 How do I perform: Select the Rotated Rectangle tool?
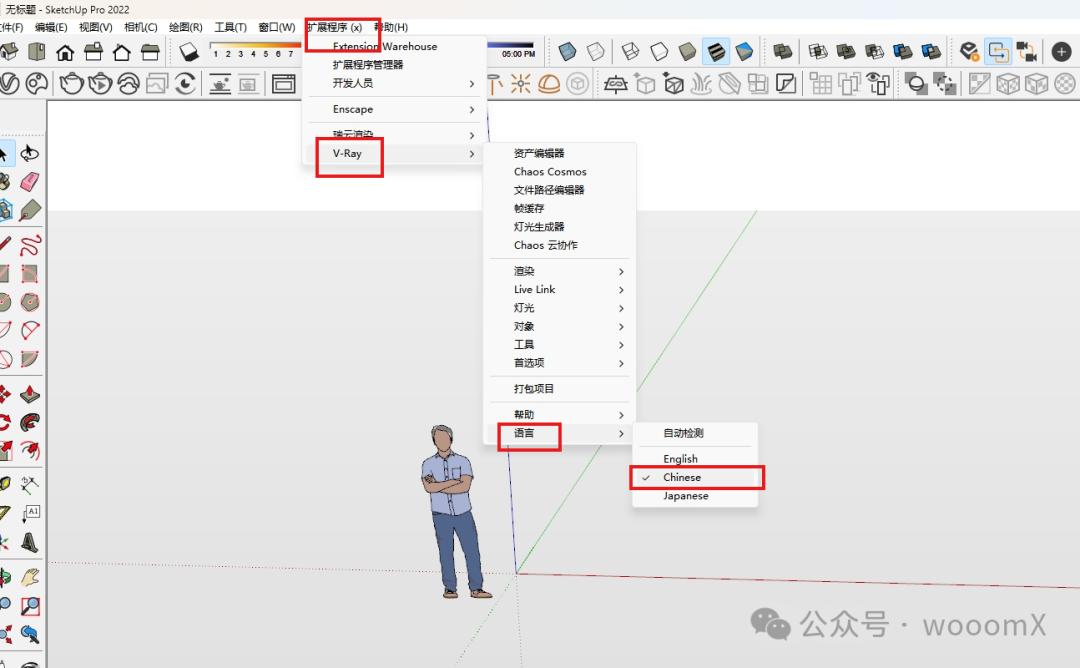point(30,274)
